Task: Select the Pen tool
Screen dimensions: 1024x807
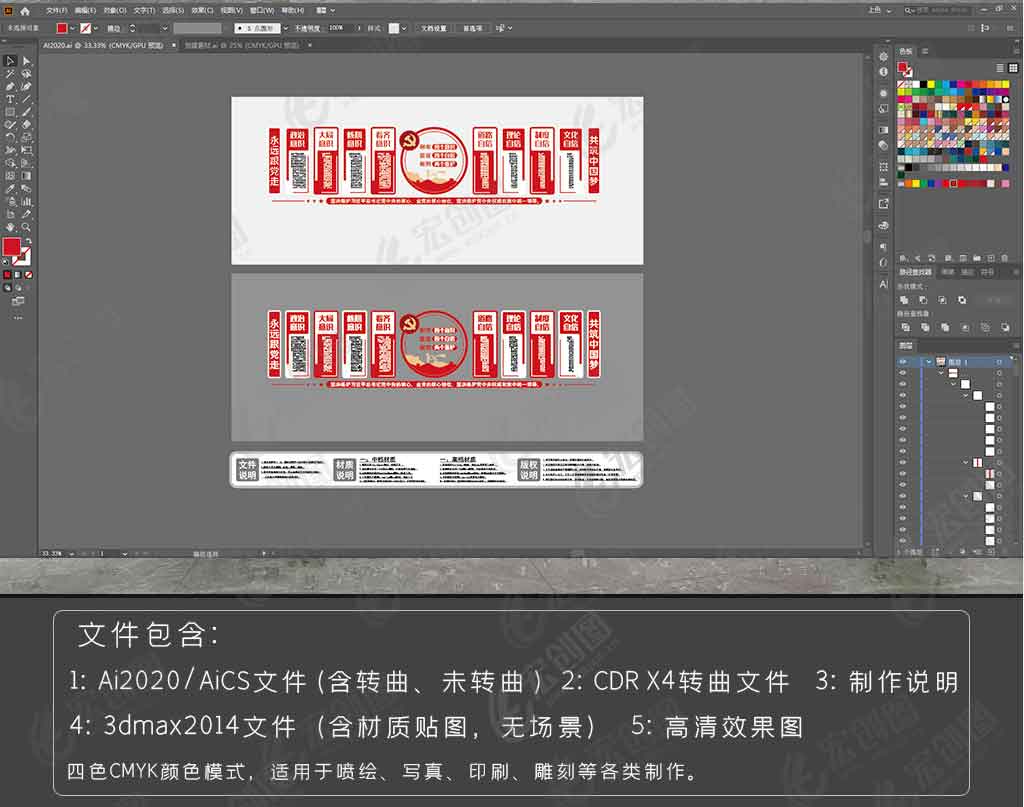Action: tap(10, 86)
